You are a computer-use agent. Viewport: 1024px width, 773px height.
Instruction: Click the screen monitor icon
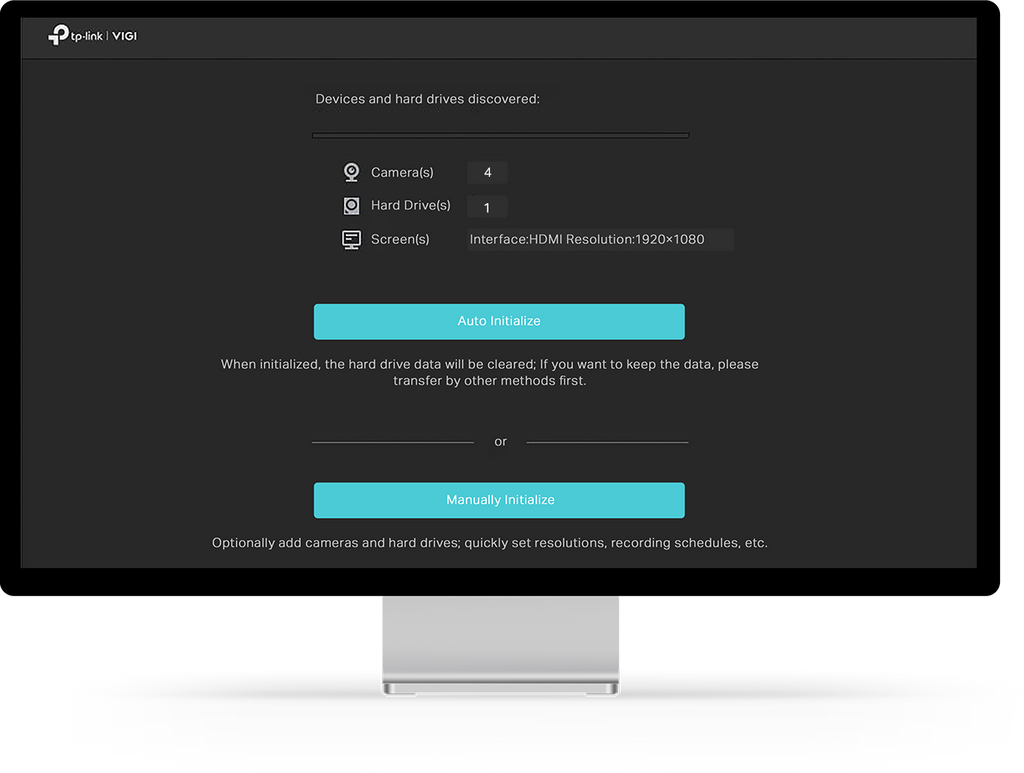click(x=351, y=240)
